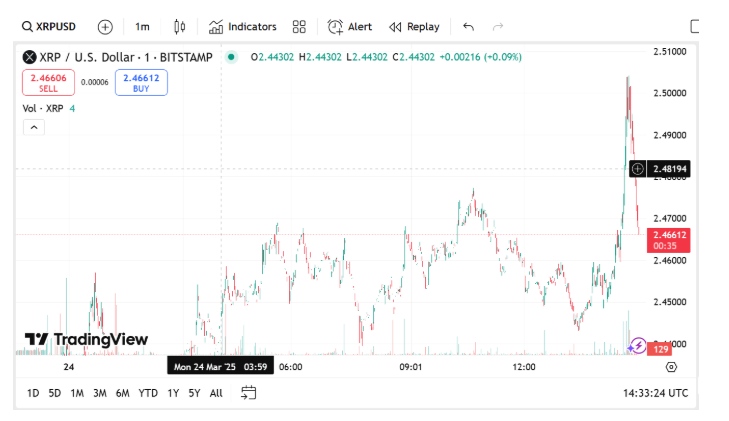Viewport: 729px width, 421px height.
Task: Create a new price Alert
Action: (350, 27)
